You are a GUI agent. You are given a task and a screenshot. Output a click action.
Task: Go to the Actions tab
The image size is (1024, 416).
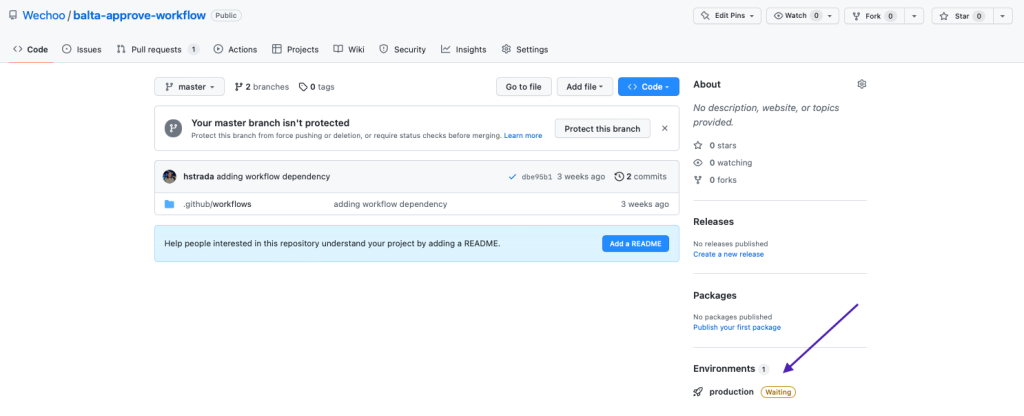(x=235, y=49)
